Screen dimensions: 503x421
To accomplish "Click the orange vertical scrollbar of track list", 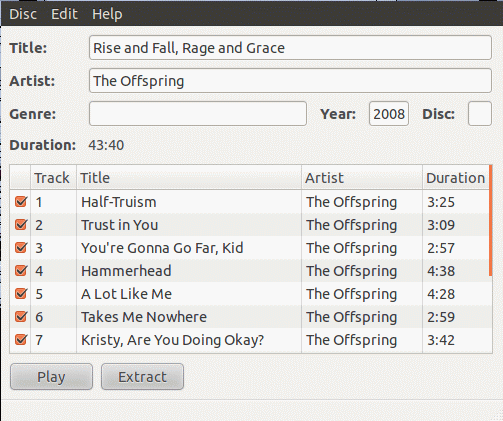I will coord(491,220).
